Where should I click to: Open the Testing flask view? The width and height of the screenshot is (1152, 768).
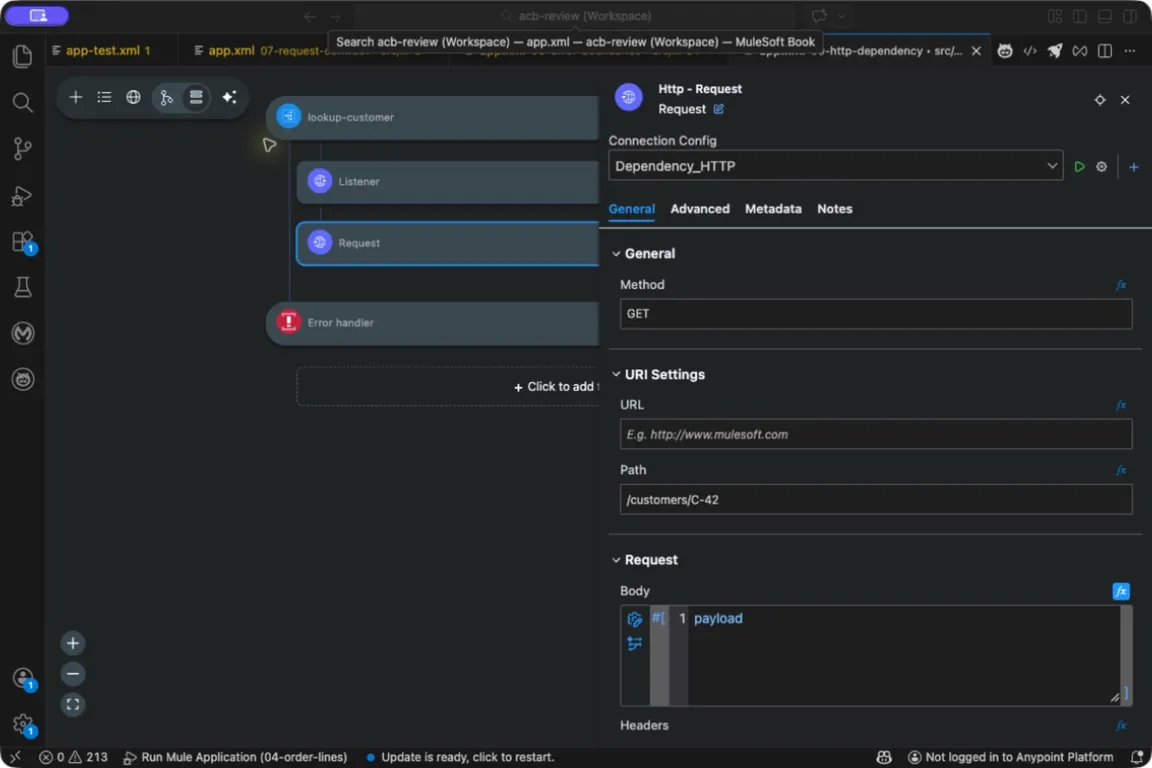tap(23, 287)
